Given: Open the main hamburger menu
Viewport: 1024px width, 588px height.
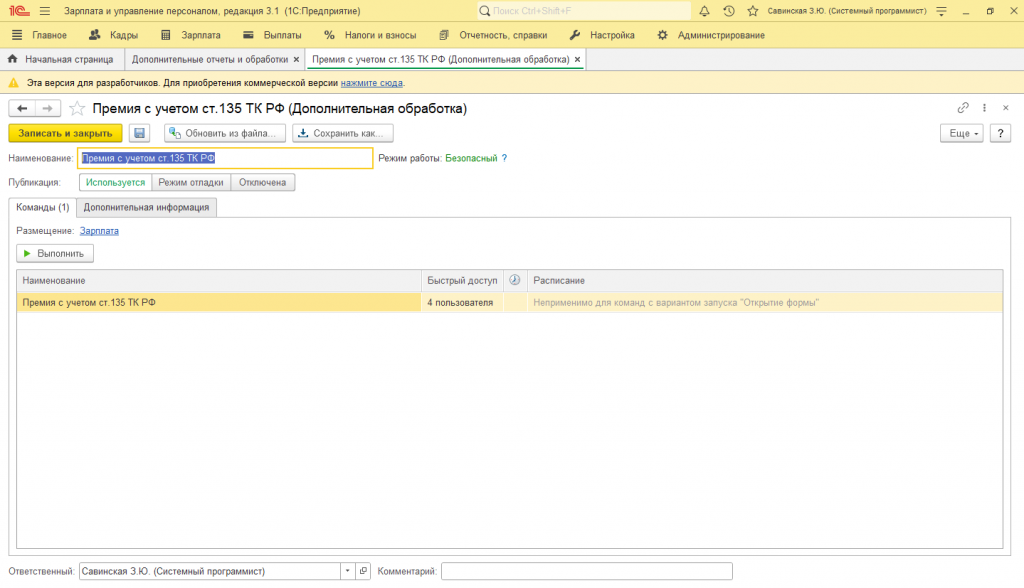Looking at the screenshot, I should (44, 11).
